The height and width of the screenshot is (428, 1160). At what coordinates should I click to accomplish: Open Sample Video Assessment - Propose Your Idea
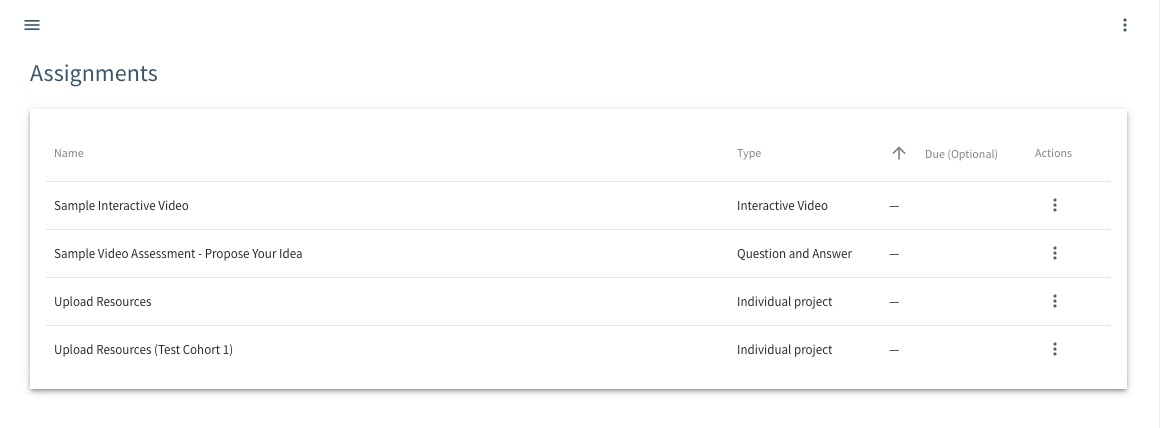coord(178,254)
